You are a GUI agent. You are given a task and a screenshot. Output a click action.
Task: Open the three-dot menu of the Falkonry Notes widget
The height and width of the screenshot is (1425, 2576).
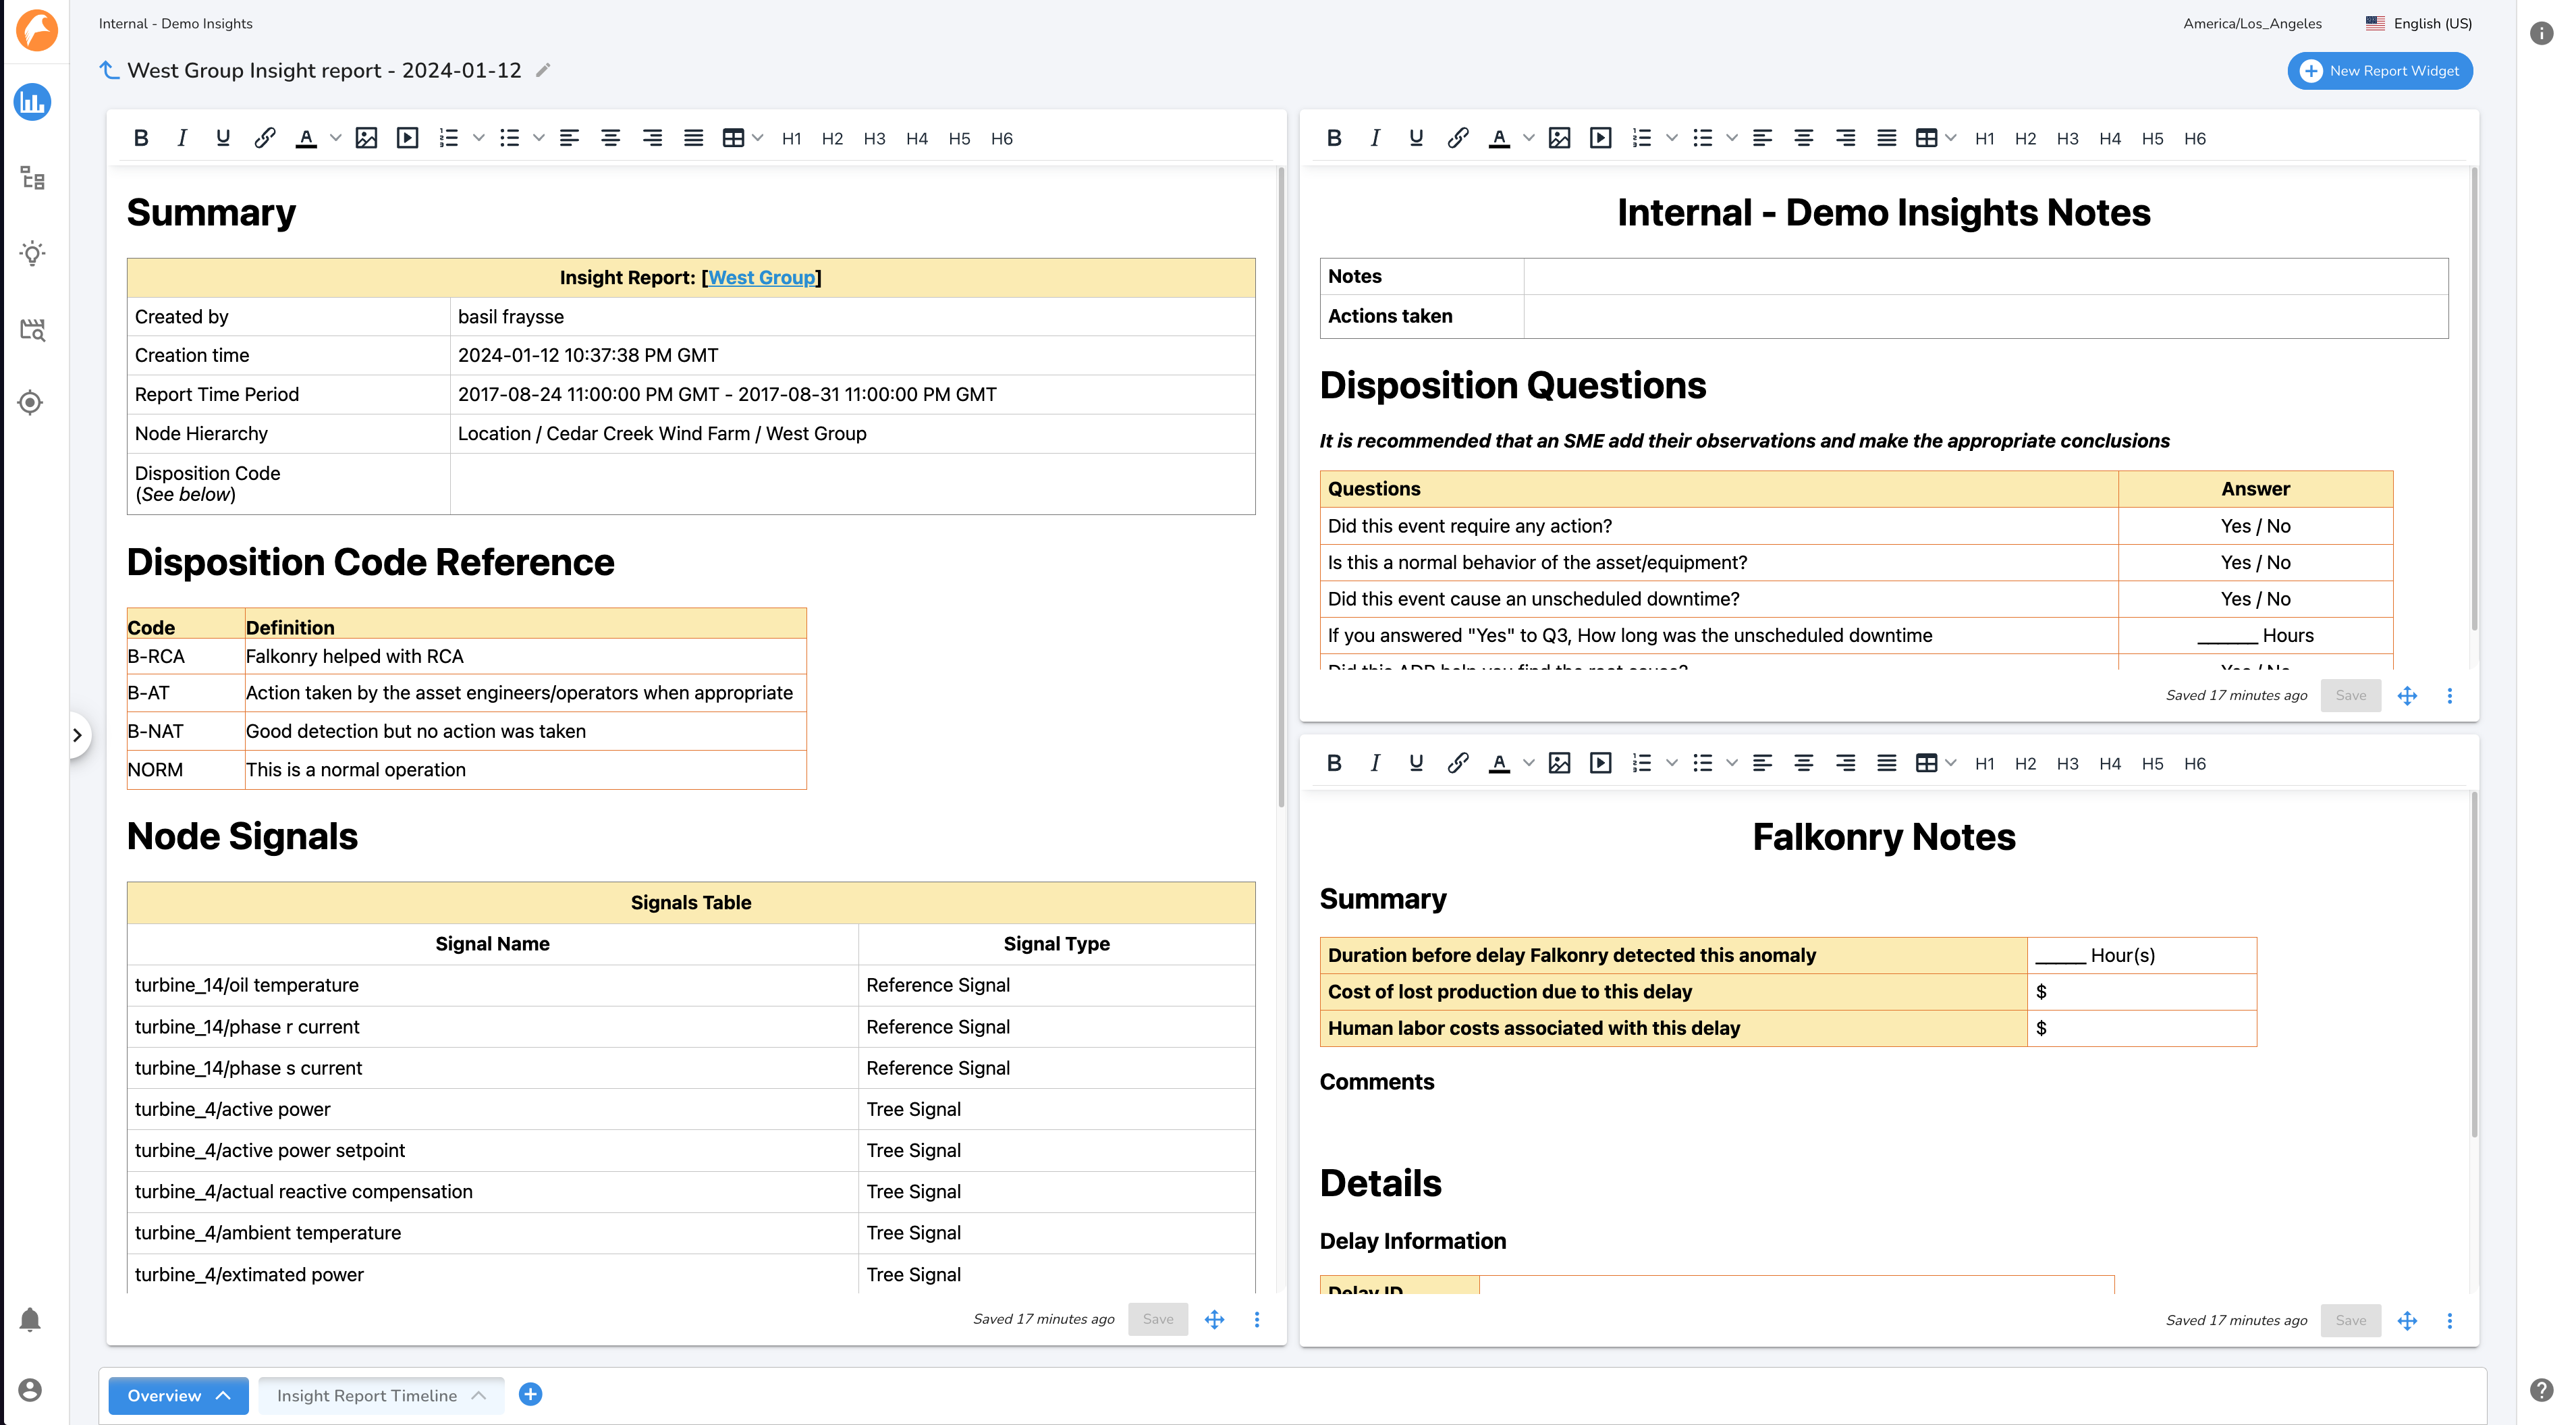(x=2449, y=1320)
